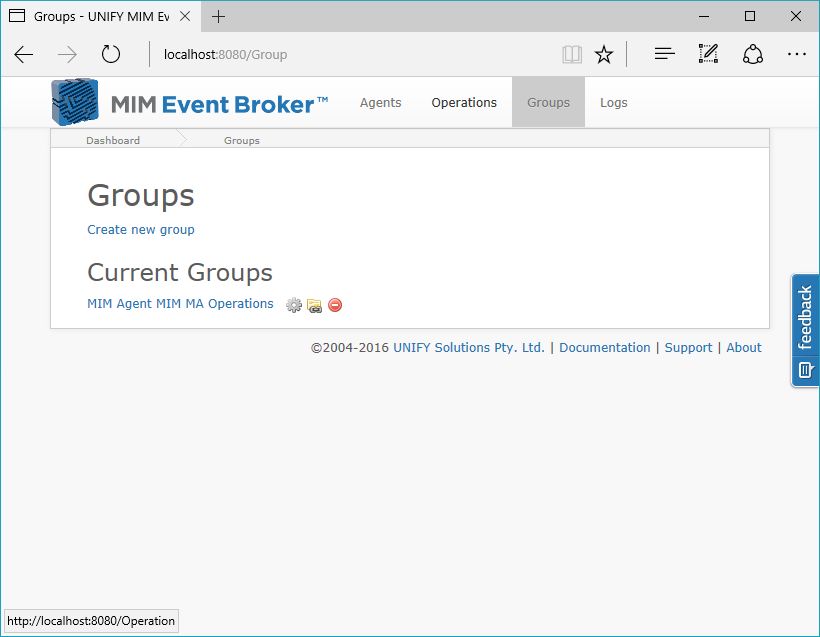The height and width of the screenshot is (637, 820).
Task: Open reading view book icon
Action: click(572, 54)
